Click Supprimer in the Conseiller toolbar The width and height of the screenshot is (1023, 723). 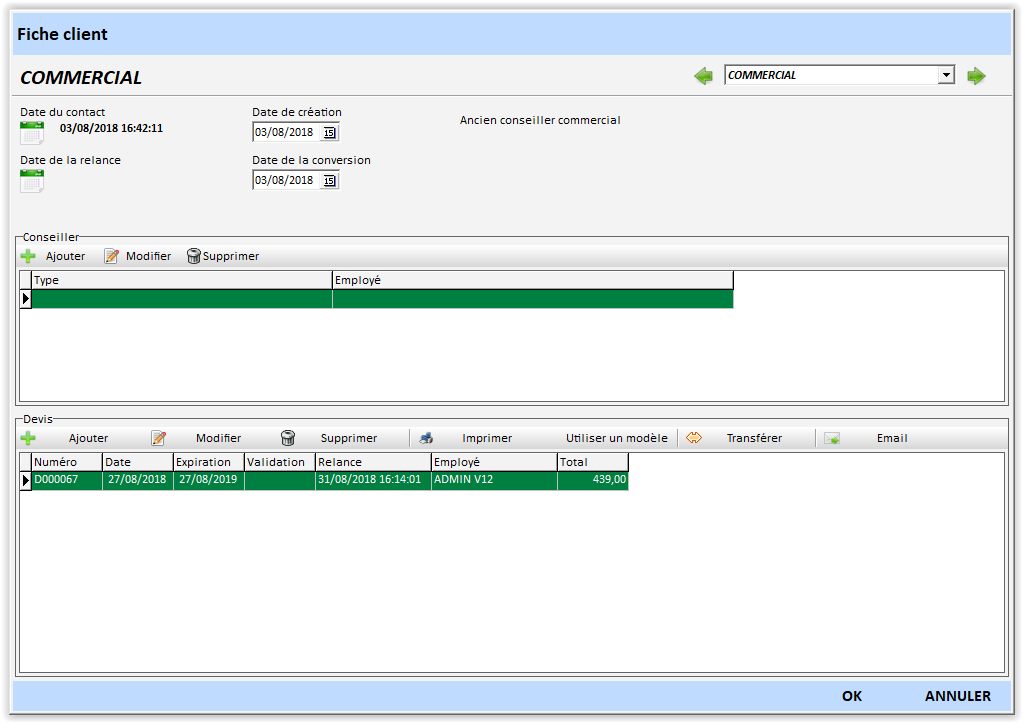point(223,256)
